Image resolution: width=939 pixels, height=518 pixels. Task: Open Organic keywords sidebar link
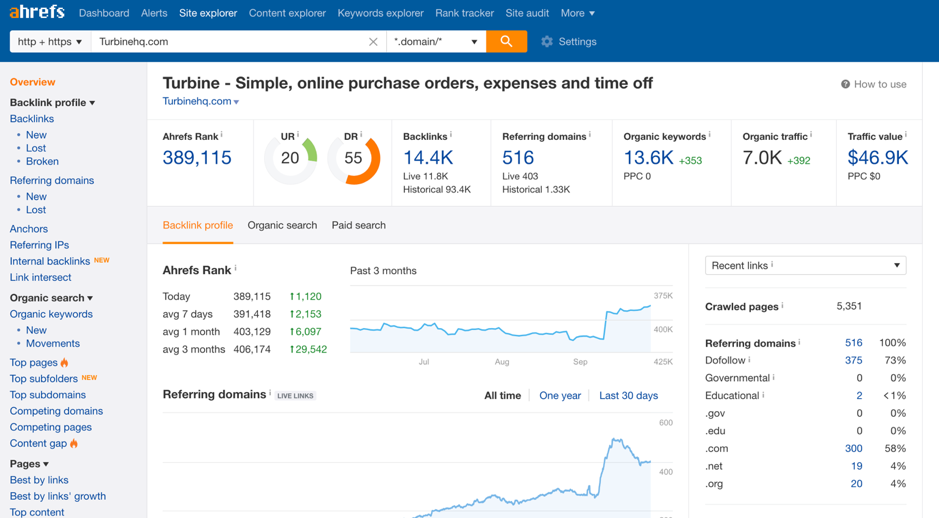coord(51,314)
